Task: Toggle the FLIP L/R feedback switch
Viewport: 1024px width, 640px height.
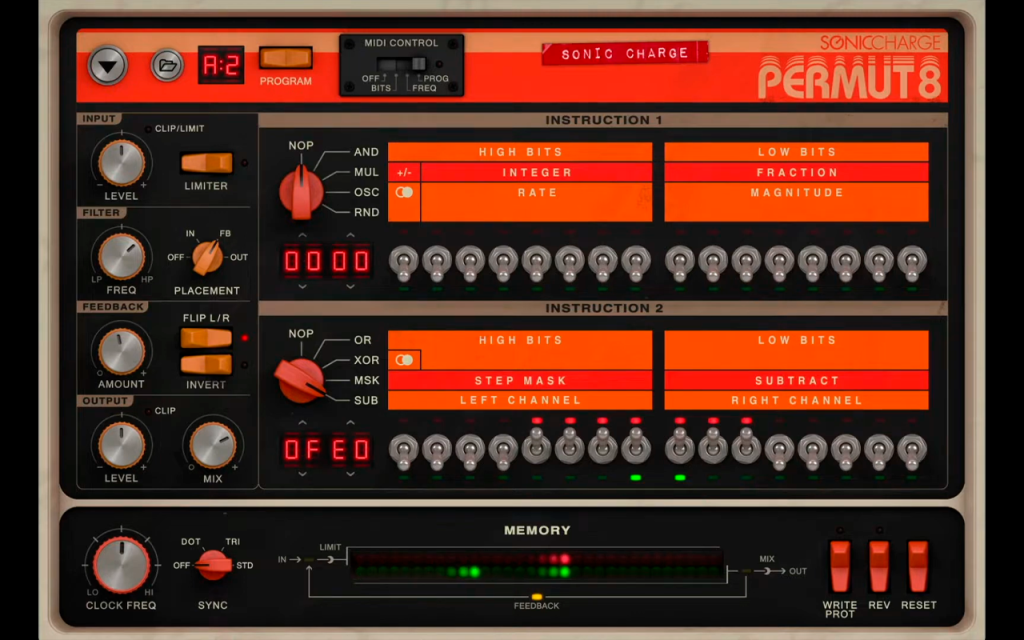Action: coord(206,338)
